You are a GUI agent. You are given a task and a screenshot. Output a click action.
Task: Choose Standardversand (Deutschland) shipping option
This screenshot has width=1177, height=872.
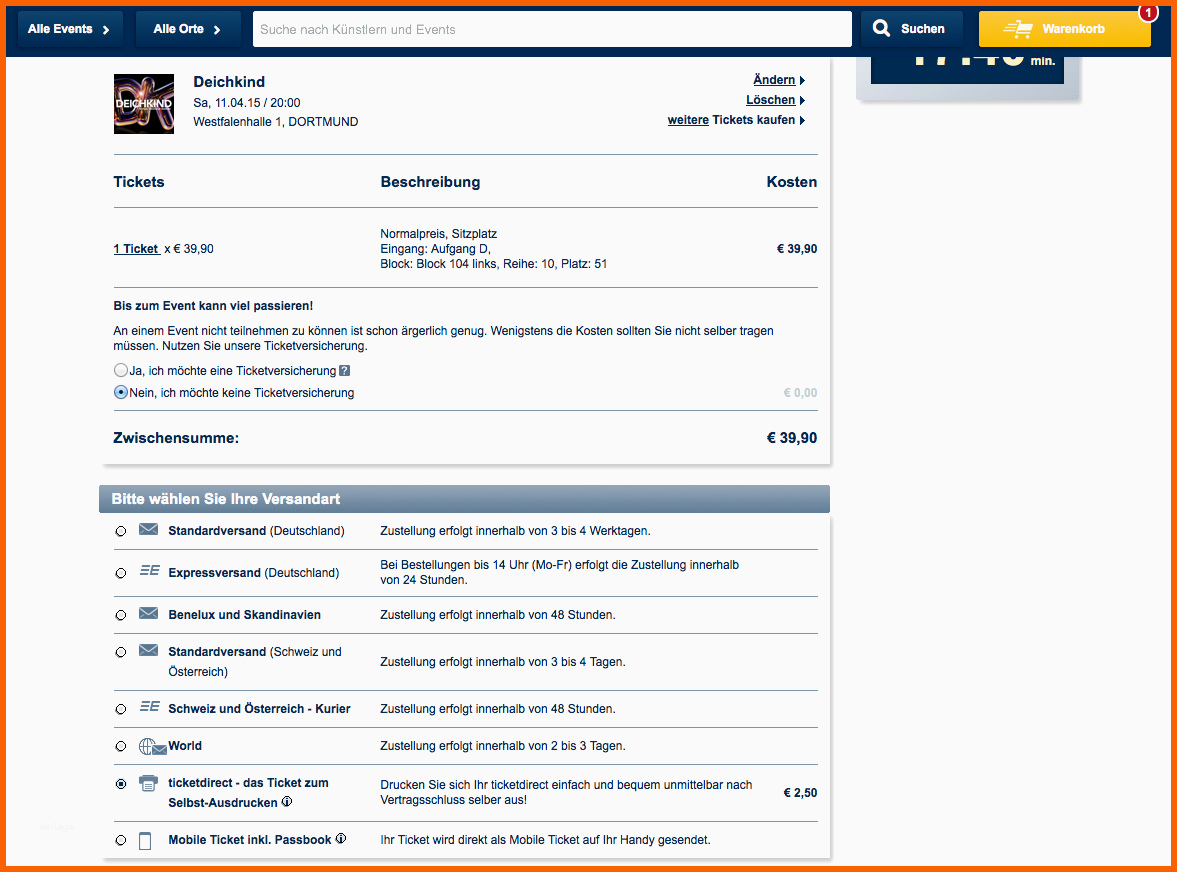click(x=121, y=531)
